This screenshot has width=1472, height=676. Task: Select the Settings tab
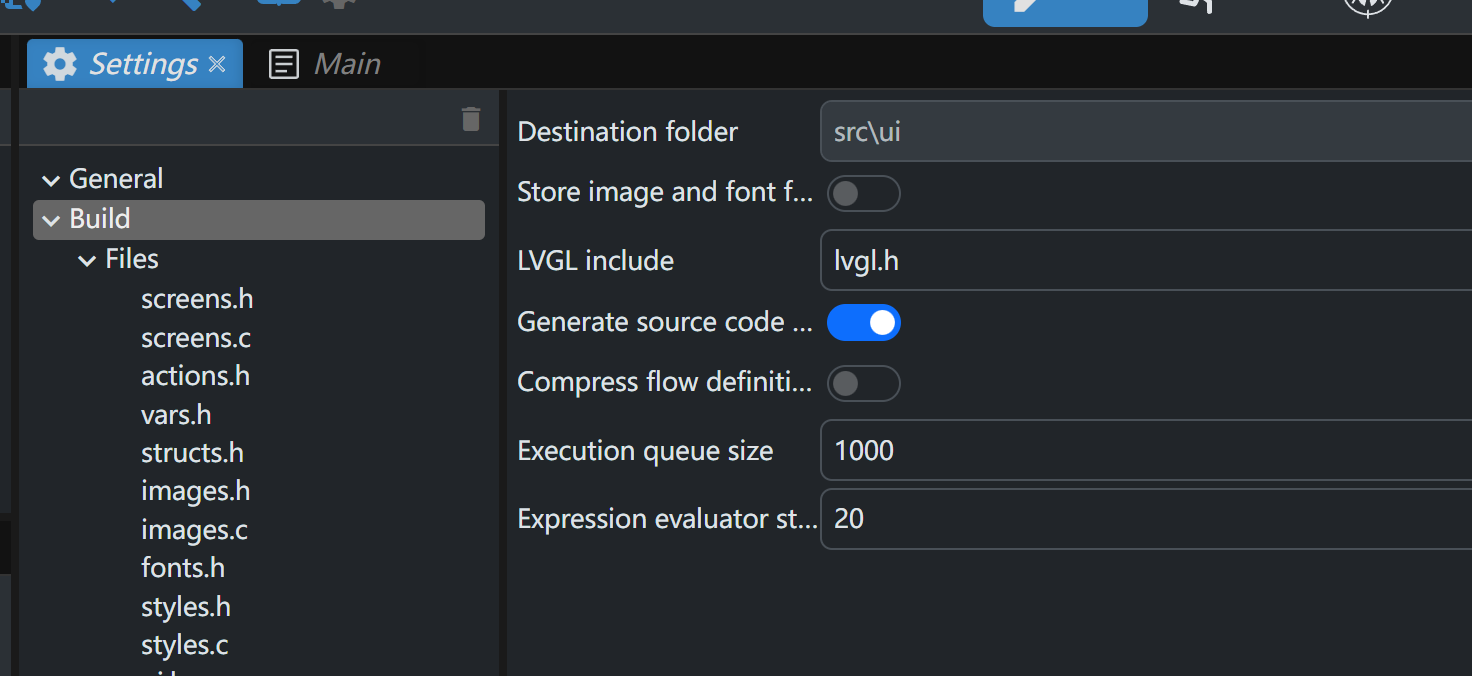pyautogui.click(x=143, y=65)
